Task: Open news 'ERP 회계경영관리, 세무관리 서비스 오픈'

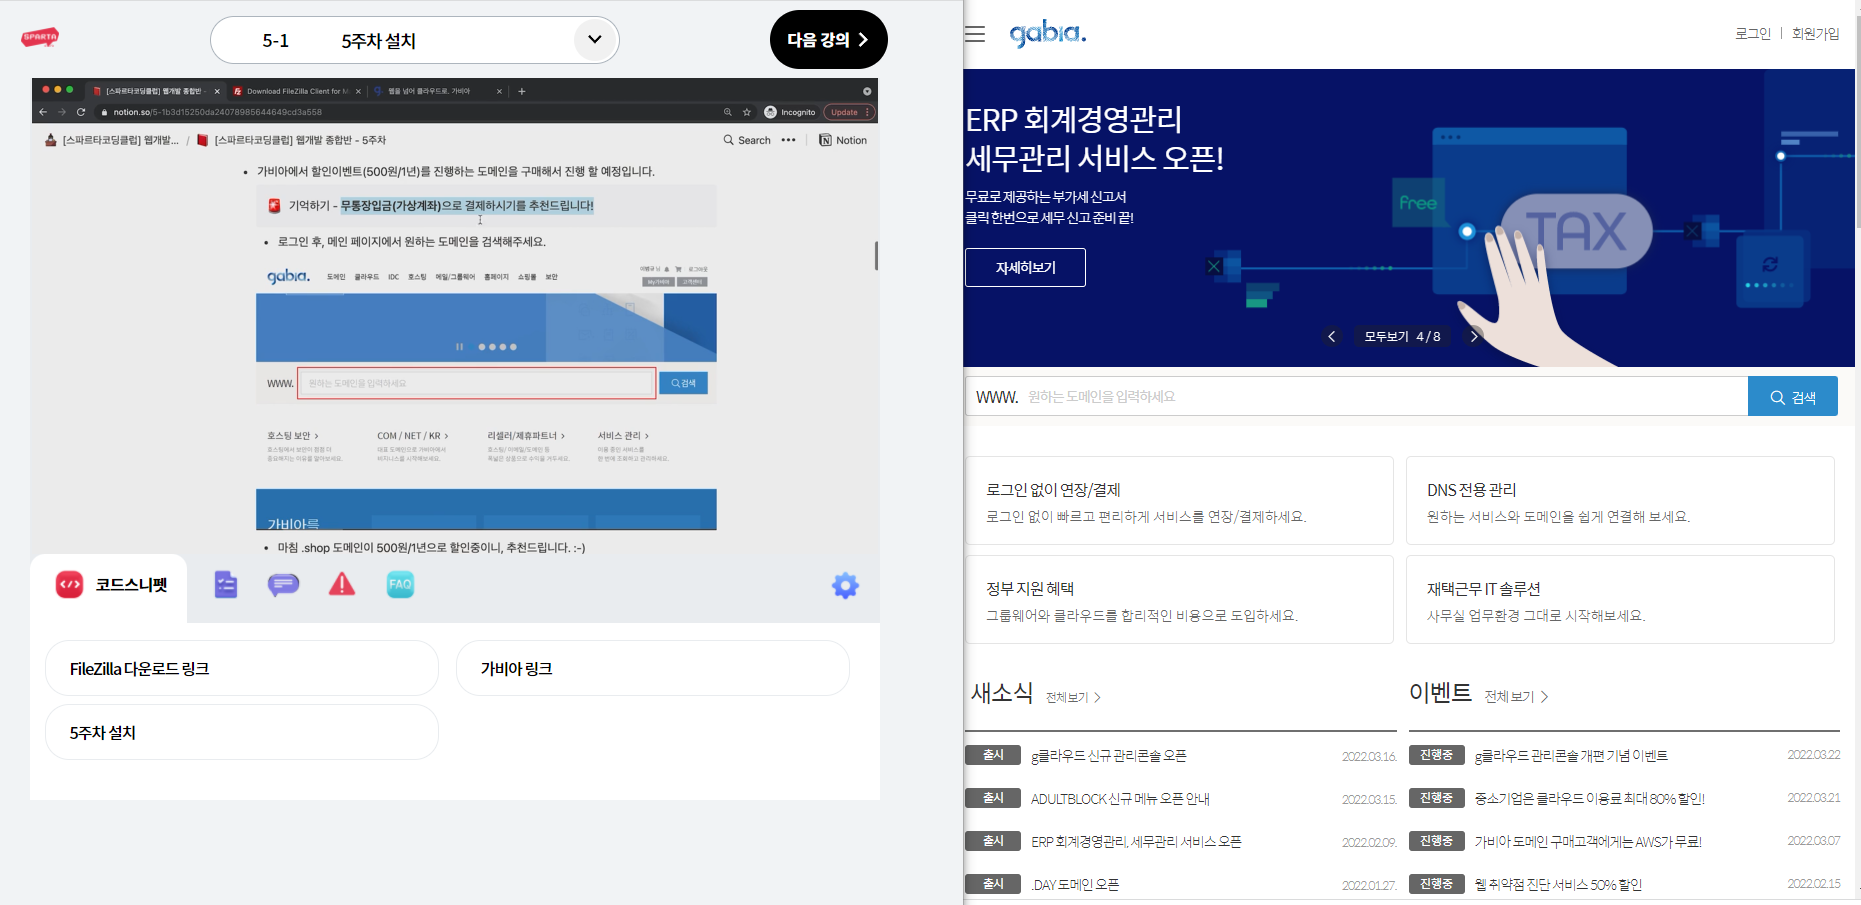Action: 1136,842
